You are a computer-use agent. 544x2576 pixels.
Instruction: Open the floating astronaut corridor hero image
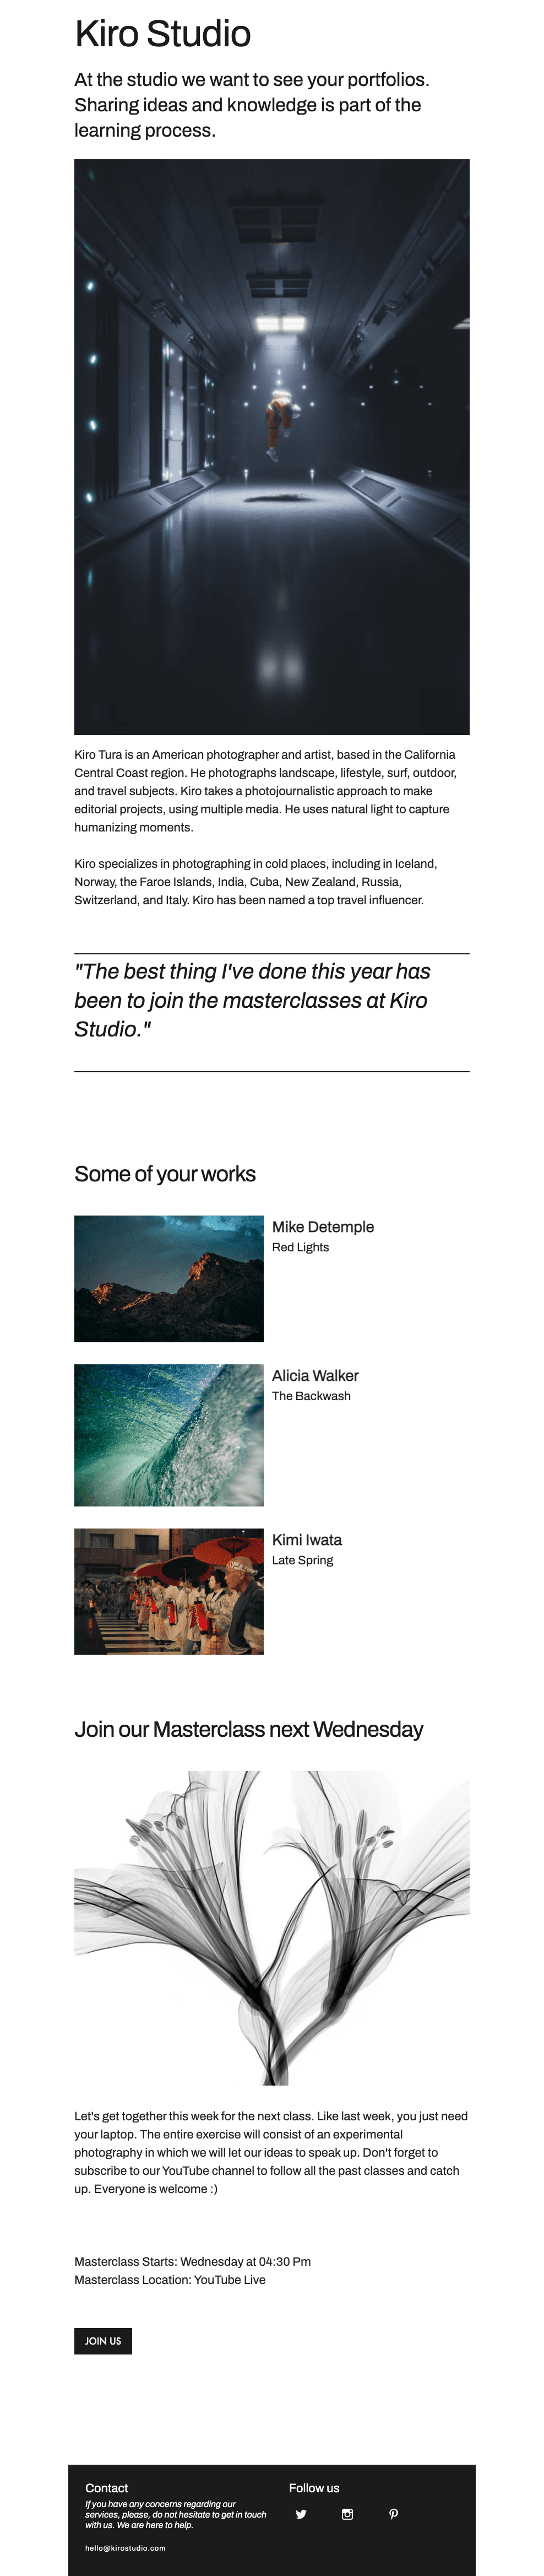point(272,447)
